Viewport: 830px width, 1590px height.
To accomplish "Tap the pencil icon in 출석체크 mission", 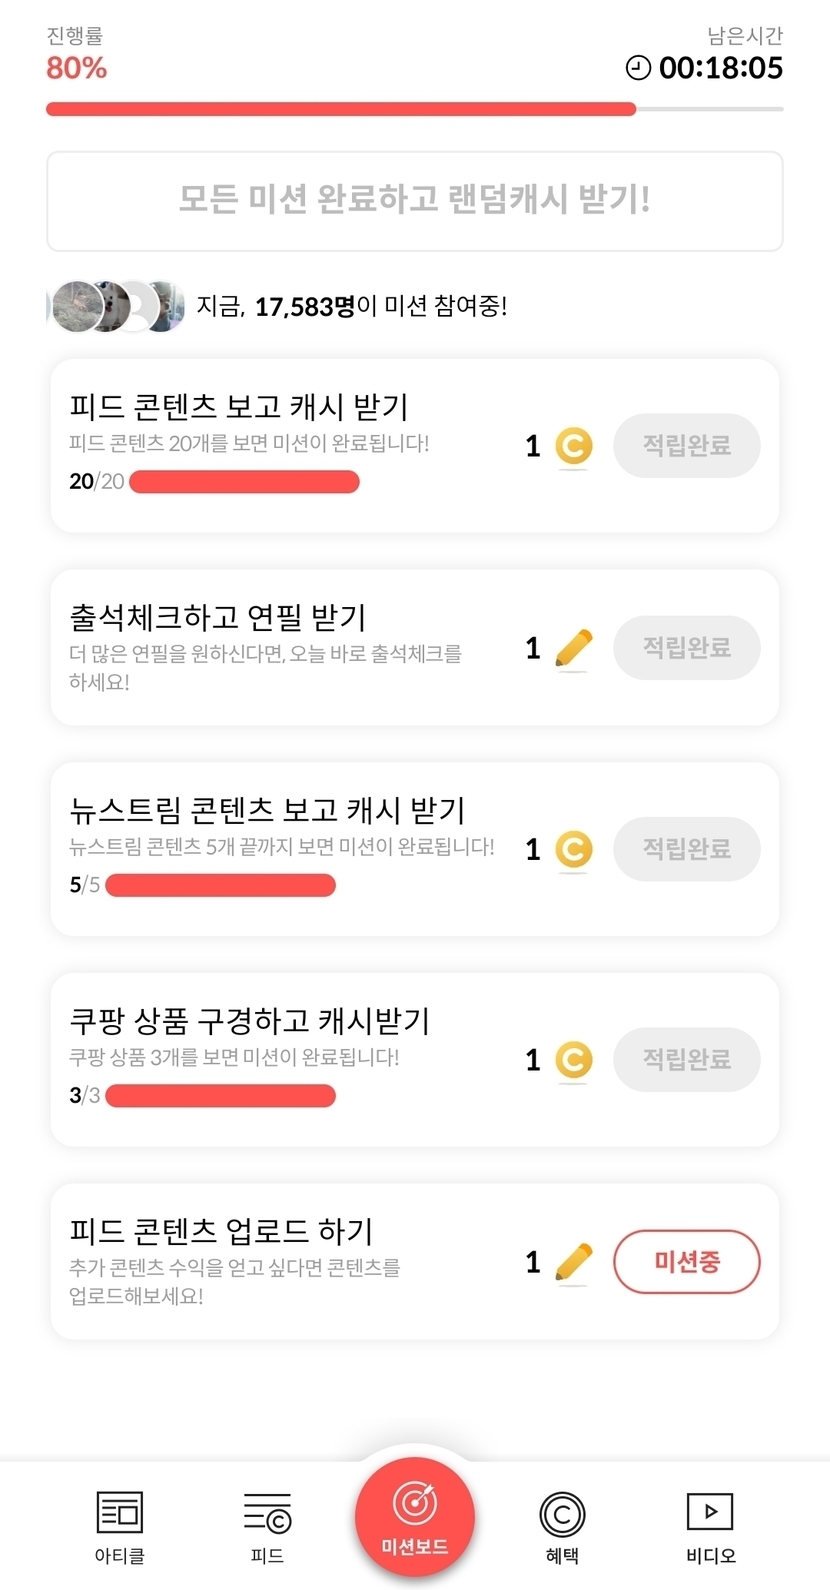I will [573, 649].
